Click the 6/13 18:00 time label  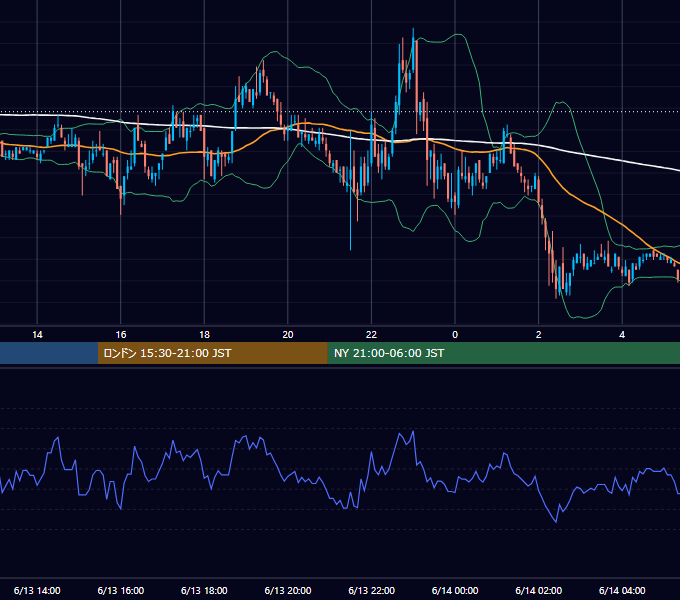tap(204, 590)
